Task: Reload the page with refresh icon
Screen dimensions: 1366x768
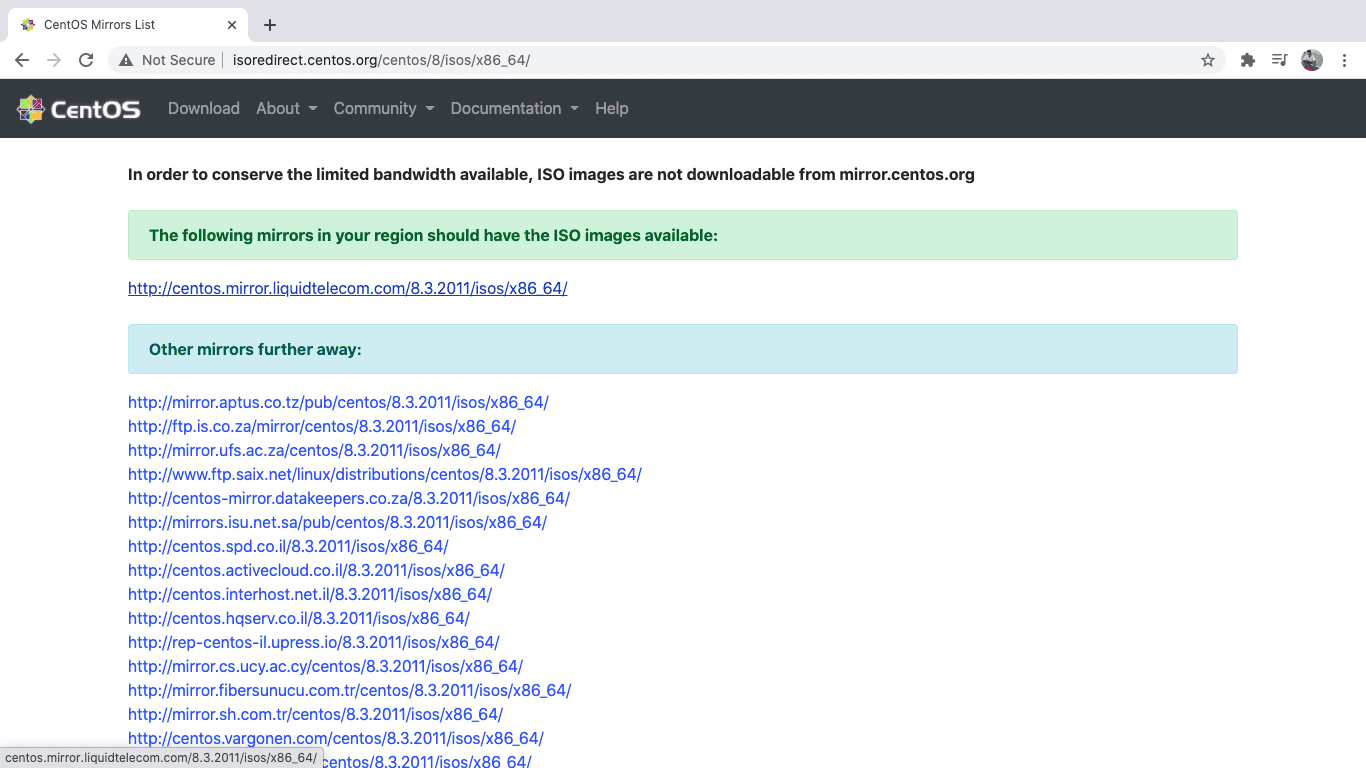Action: (x=86, y=60)
